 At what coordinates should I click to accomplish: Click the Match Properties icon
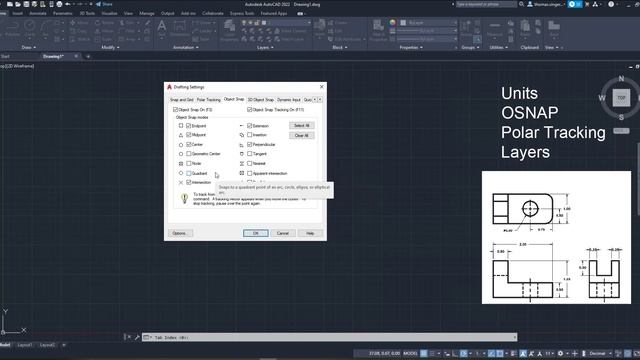click(378, 29)
